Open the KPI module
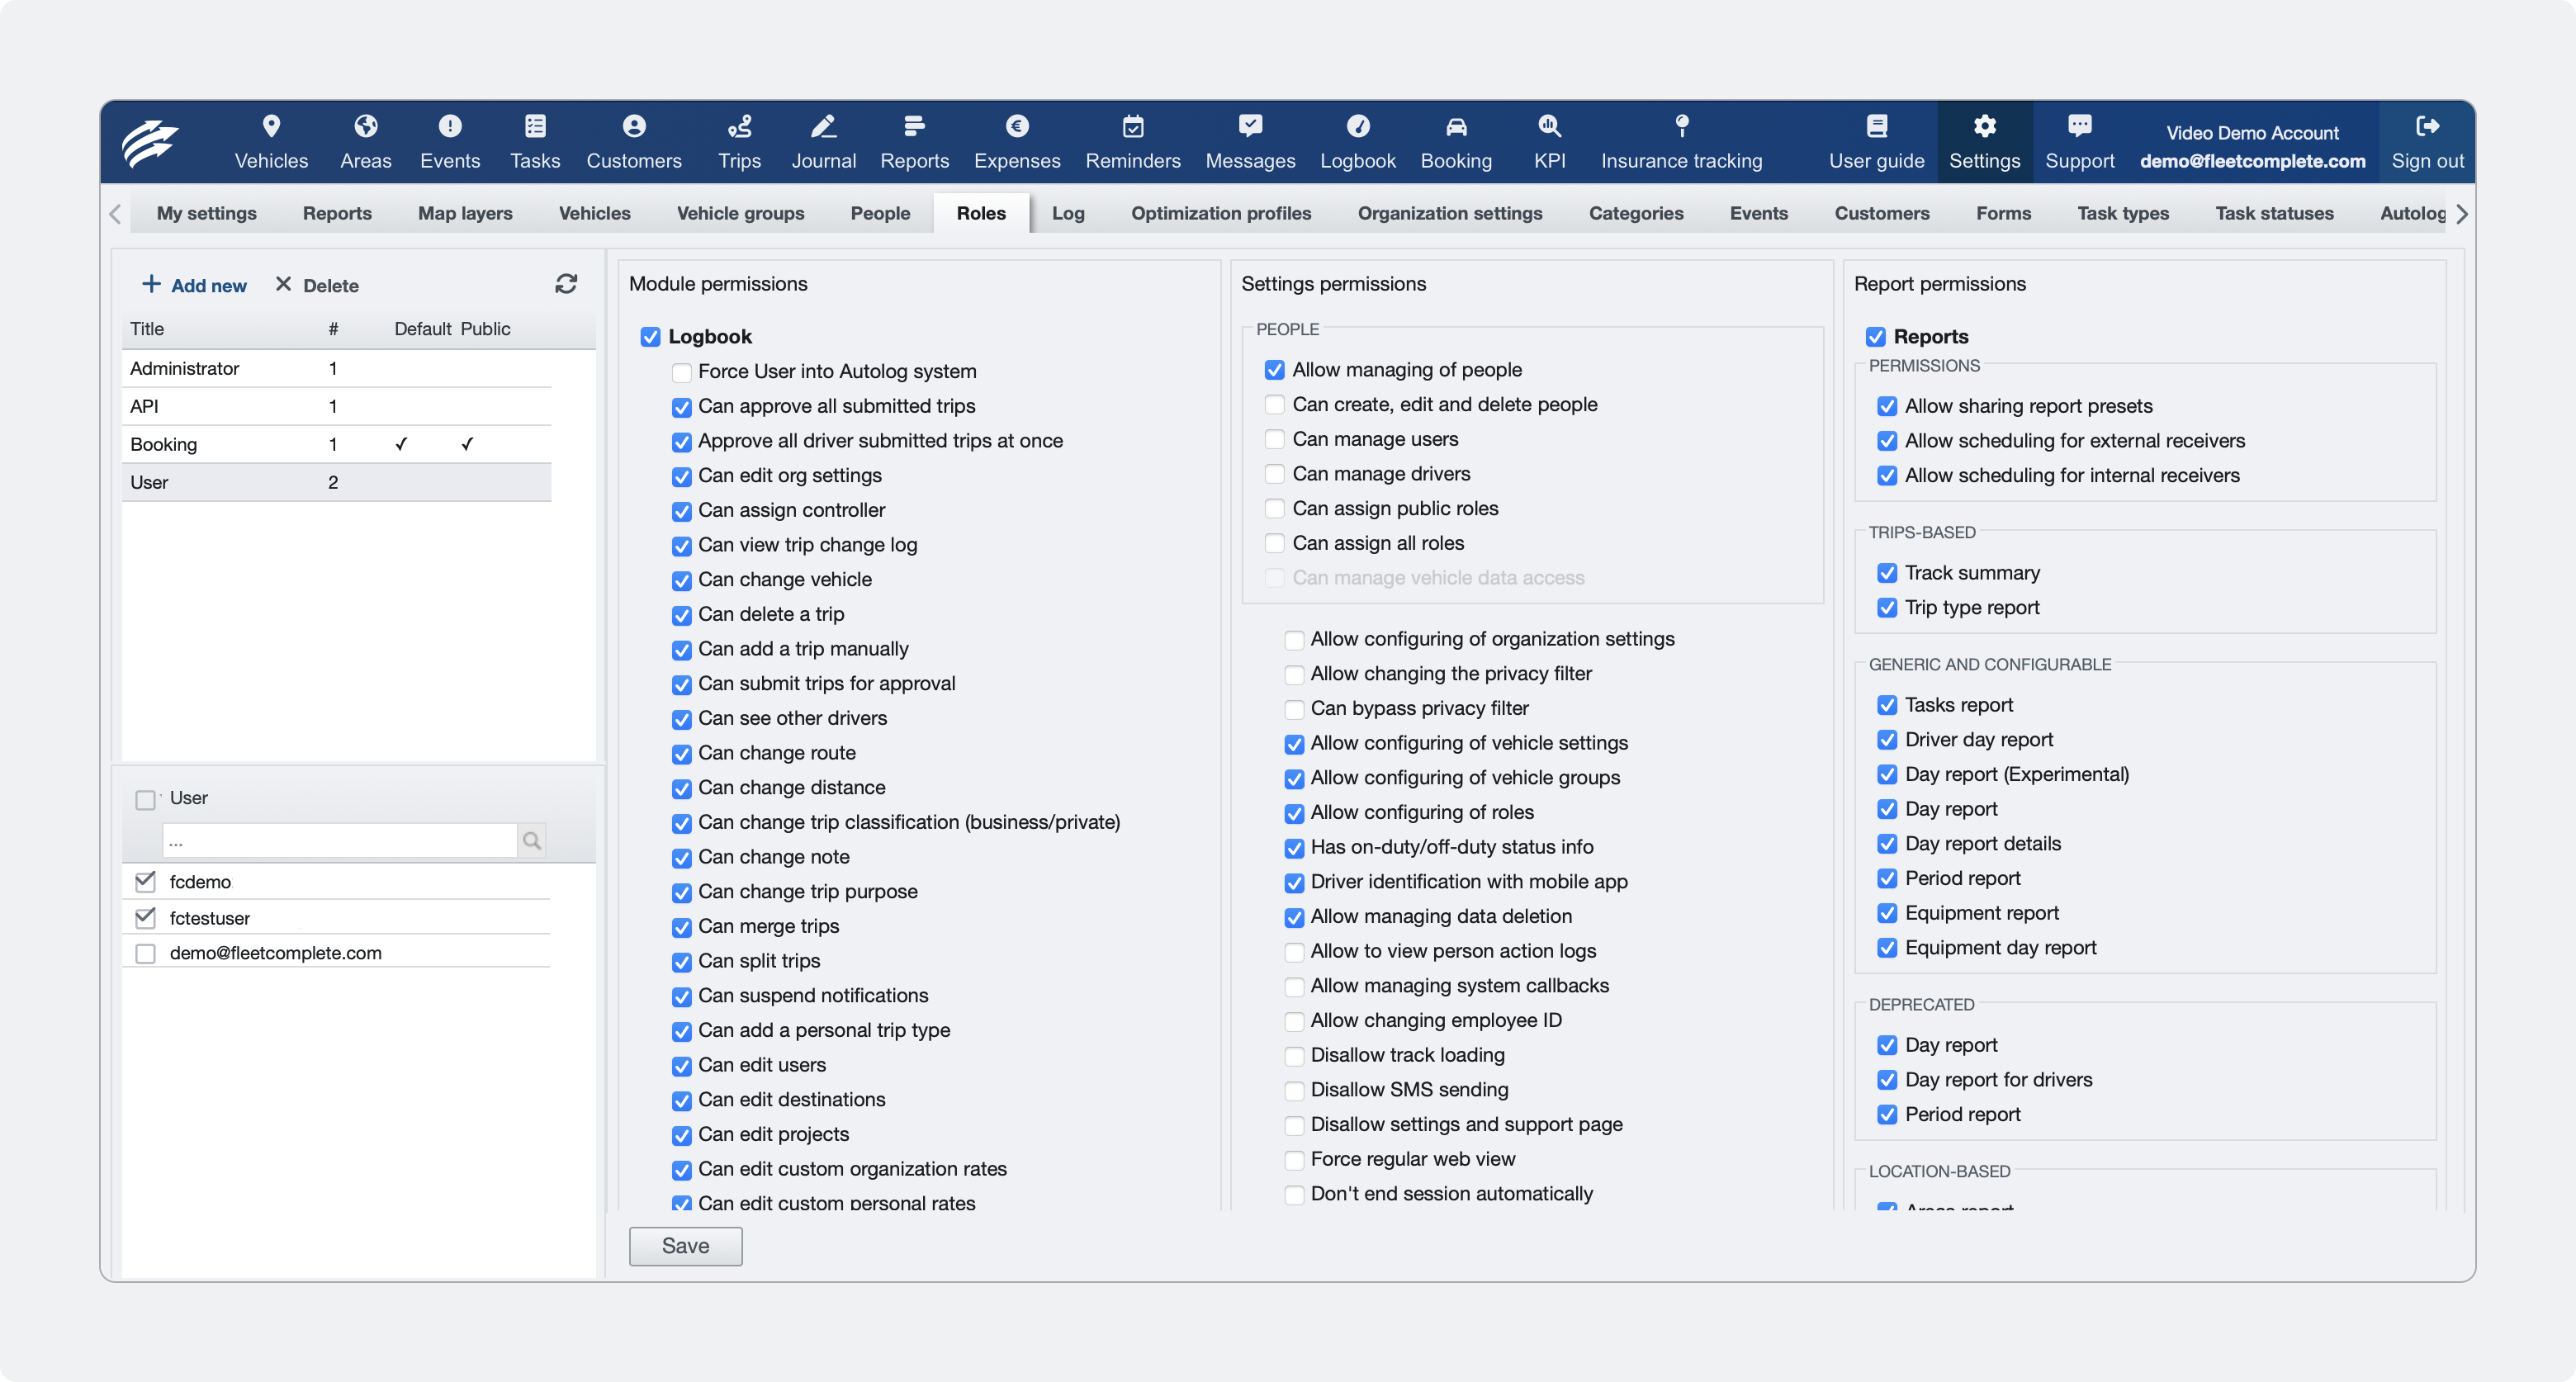 [1549, 141]
